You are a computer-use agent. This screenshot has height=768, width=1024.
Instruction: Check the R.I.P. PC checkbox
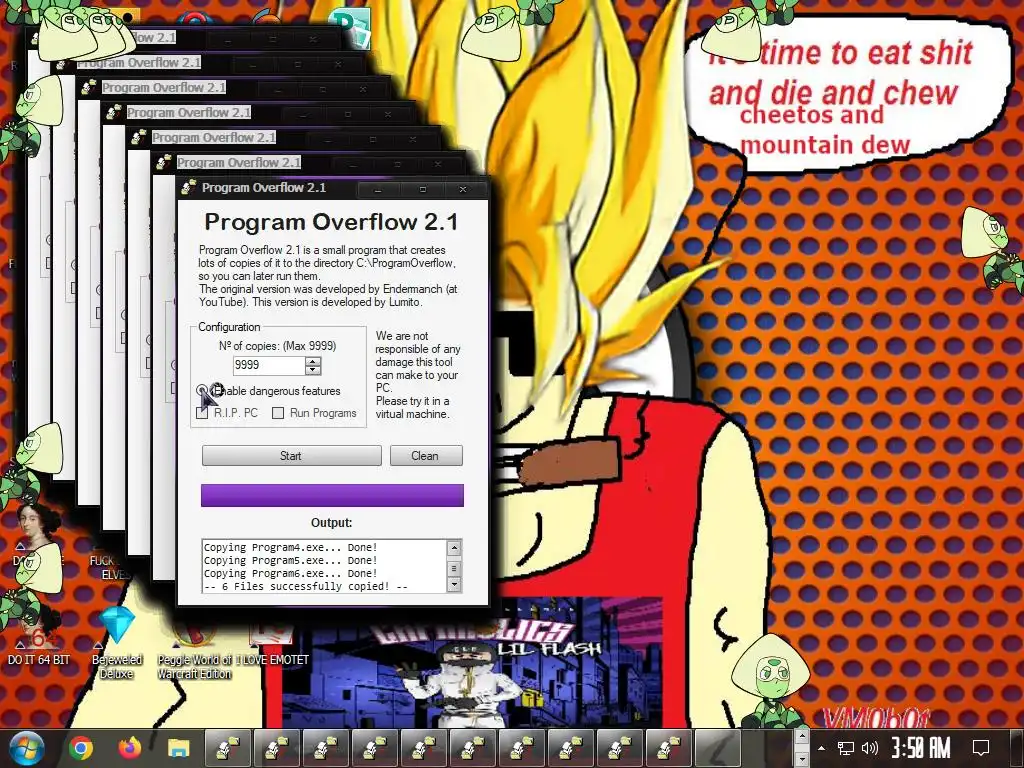202,413
